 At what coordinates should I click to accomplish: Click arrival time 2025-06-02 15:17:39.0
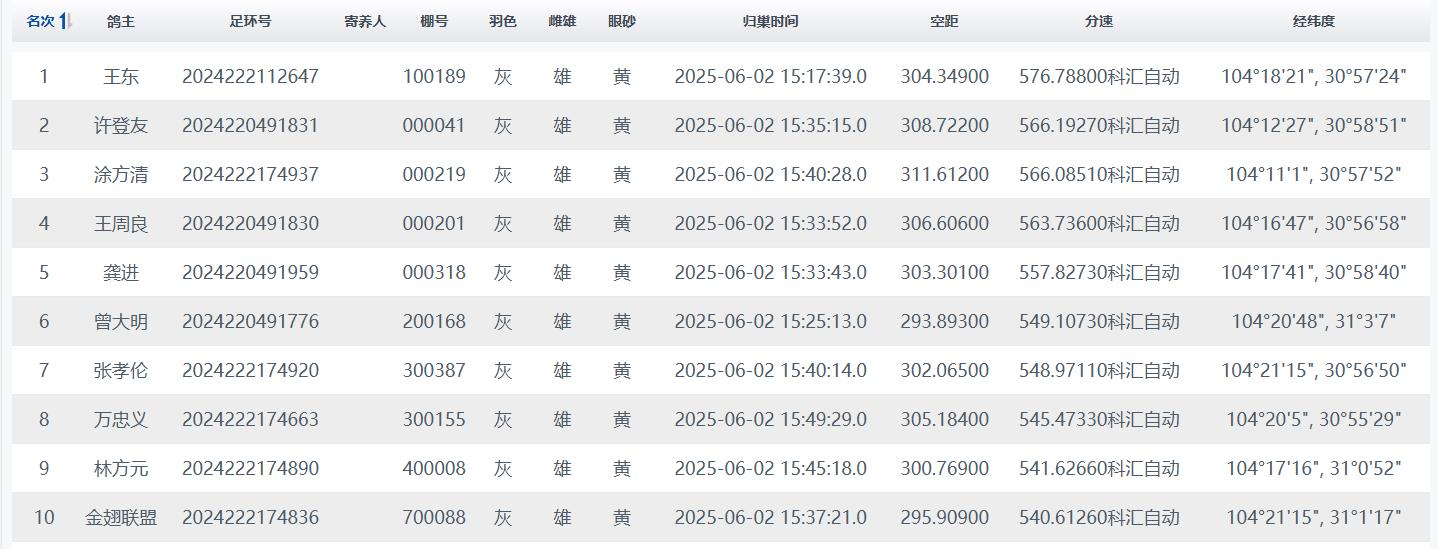point(770,77)
